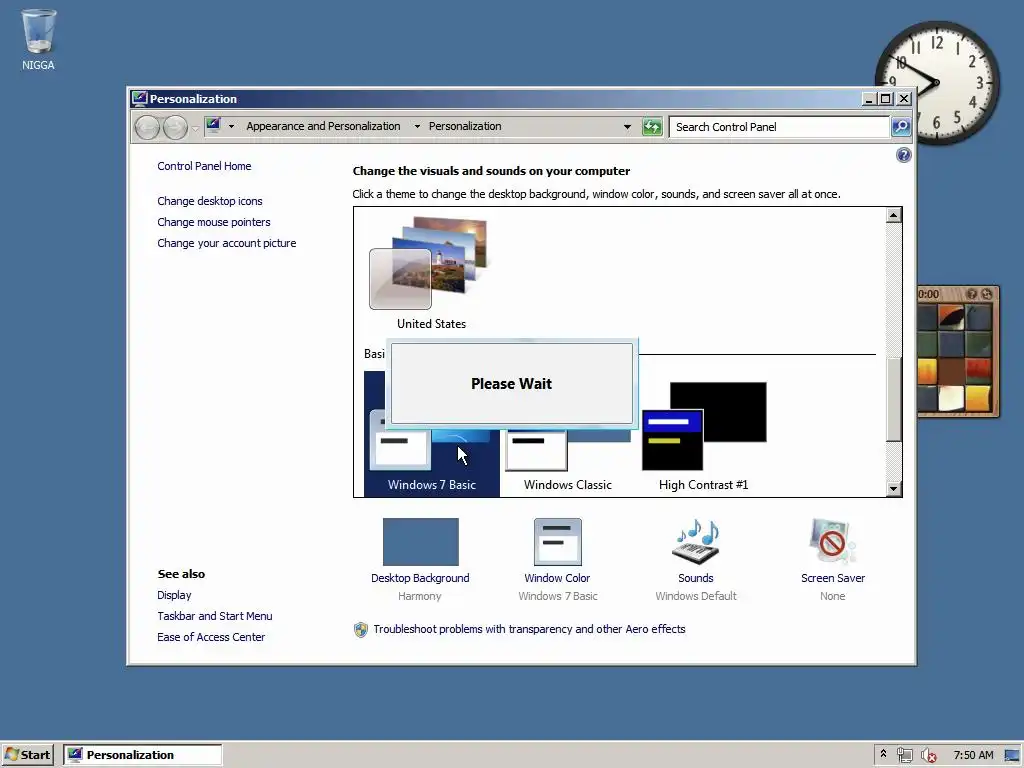Open Ease of Access Center link
Viewport: 1024px width, 768px height.
[211, 637]
